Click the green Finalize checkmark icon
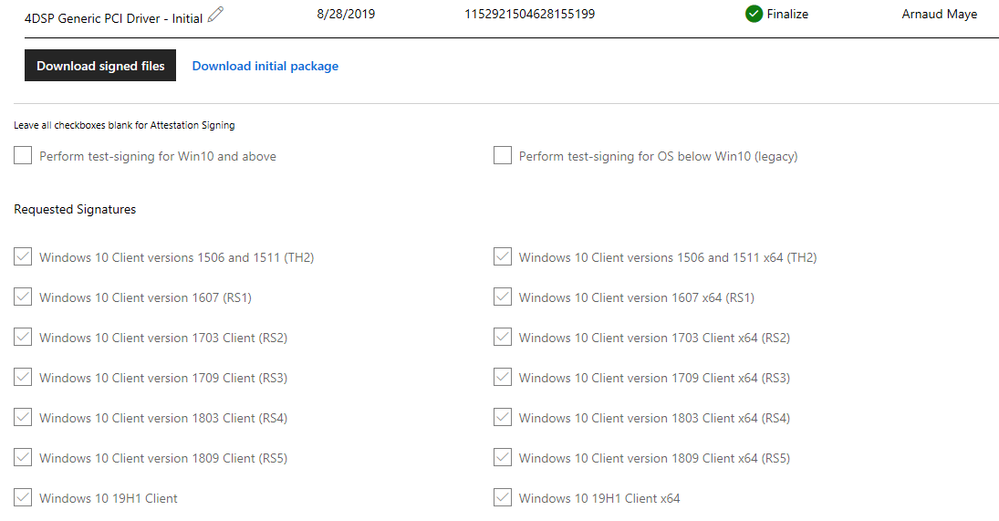 (x=754, y=14)
